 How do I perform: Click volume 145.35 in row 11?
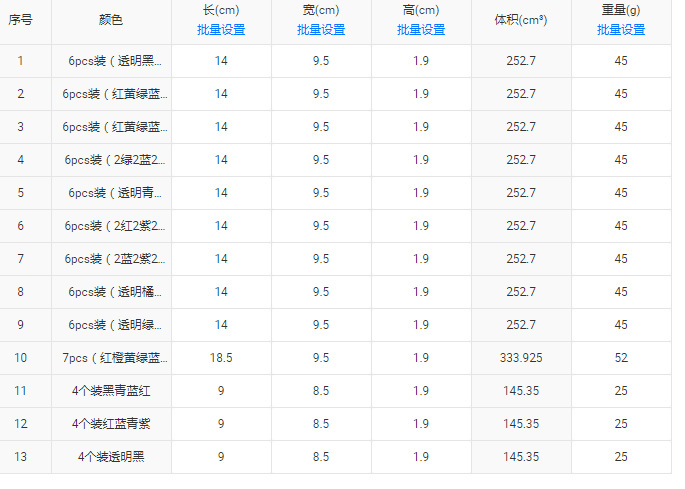521,391
